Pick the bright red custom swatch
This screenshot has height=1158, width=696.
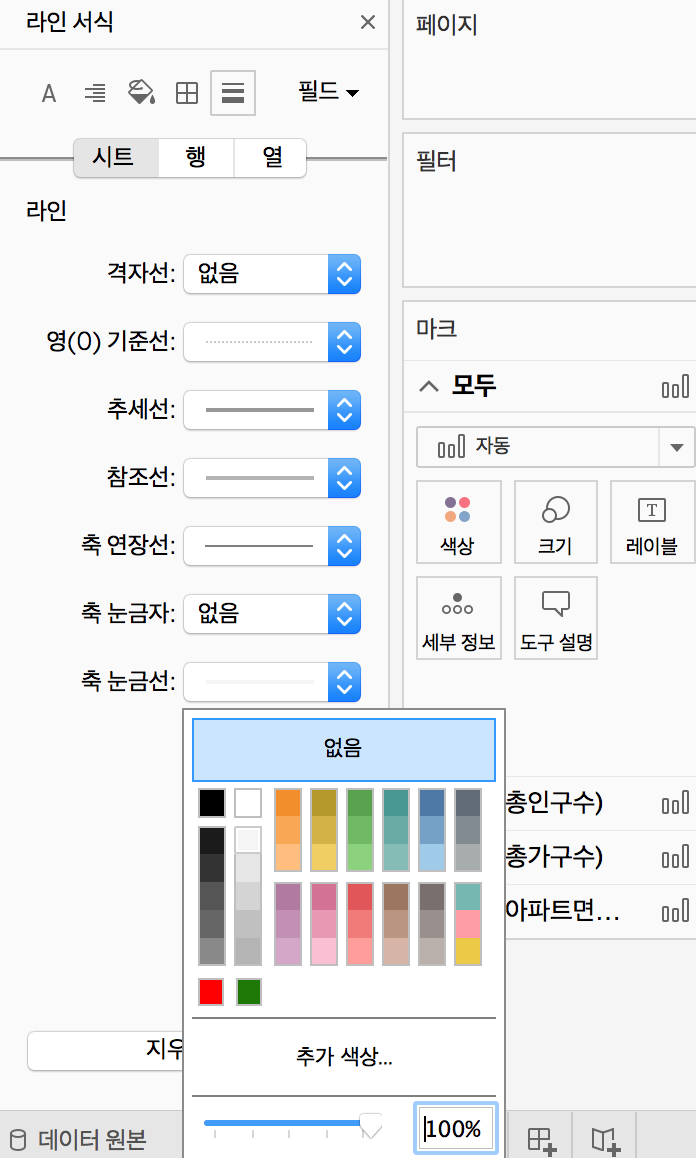coord(211,992)
